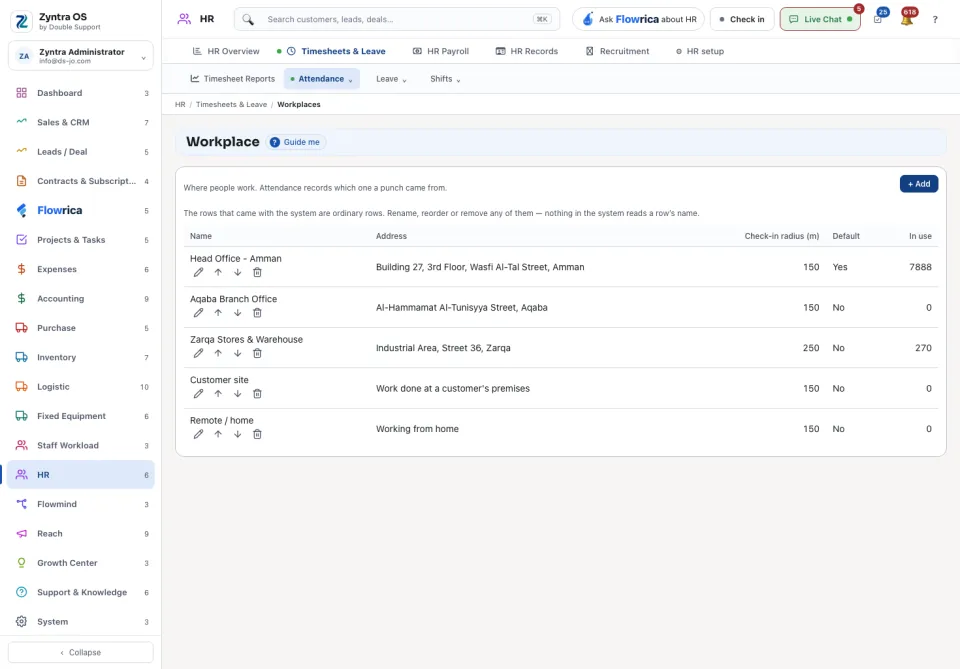The height and width of the screenshot is (669, 960).
Task: Move Remote / home row down
Action: [x=238, y=434]
